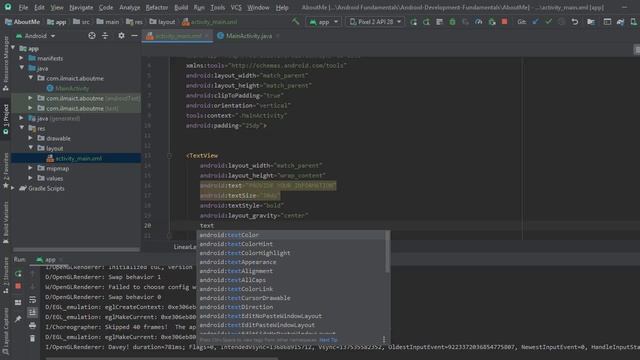
Task: Click the autocomplete popup scrollbar
Action: 387,252
